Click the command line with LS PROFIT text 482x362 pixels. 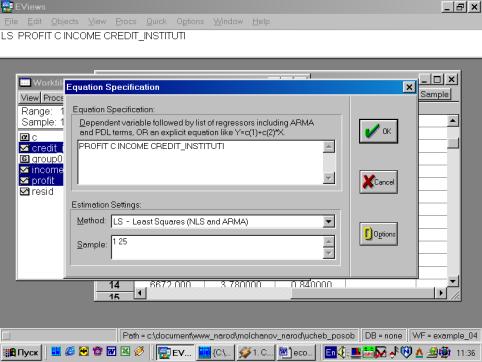click(x=240, y=43)
